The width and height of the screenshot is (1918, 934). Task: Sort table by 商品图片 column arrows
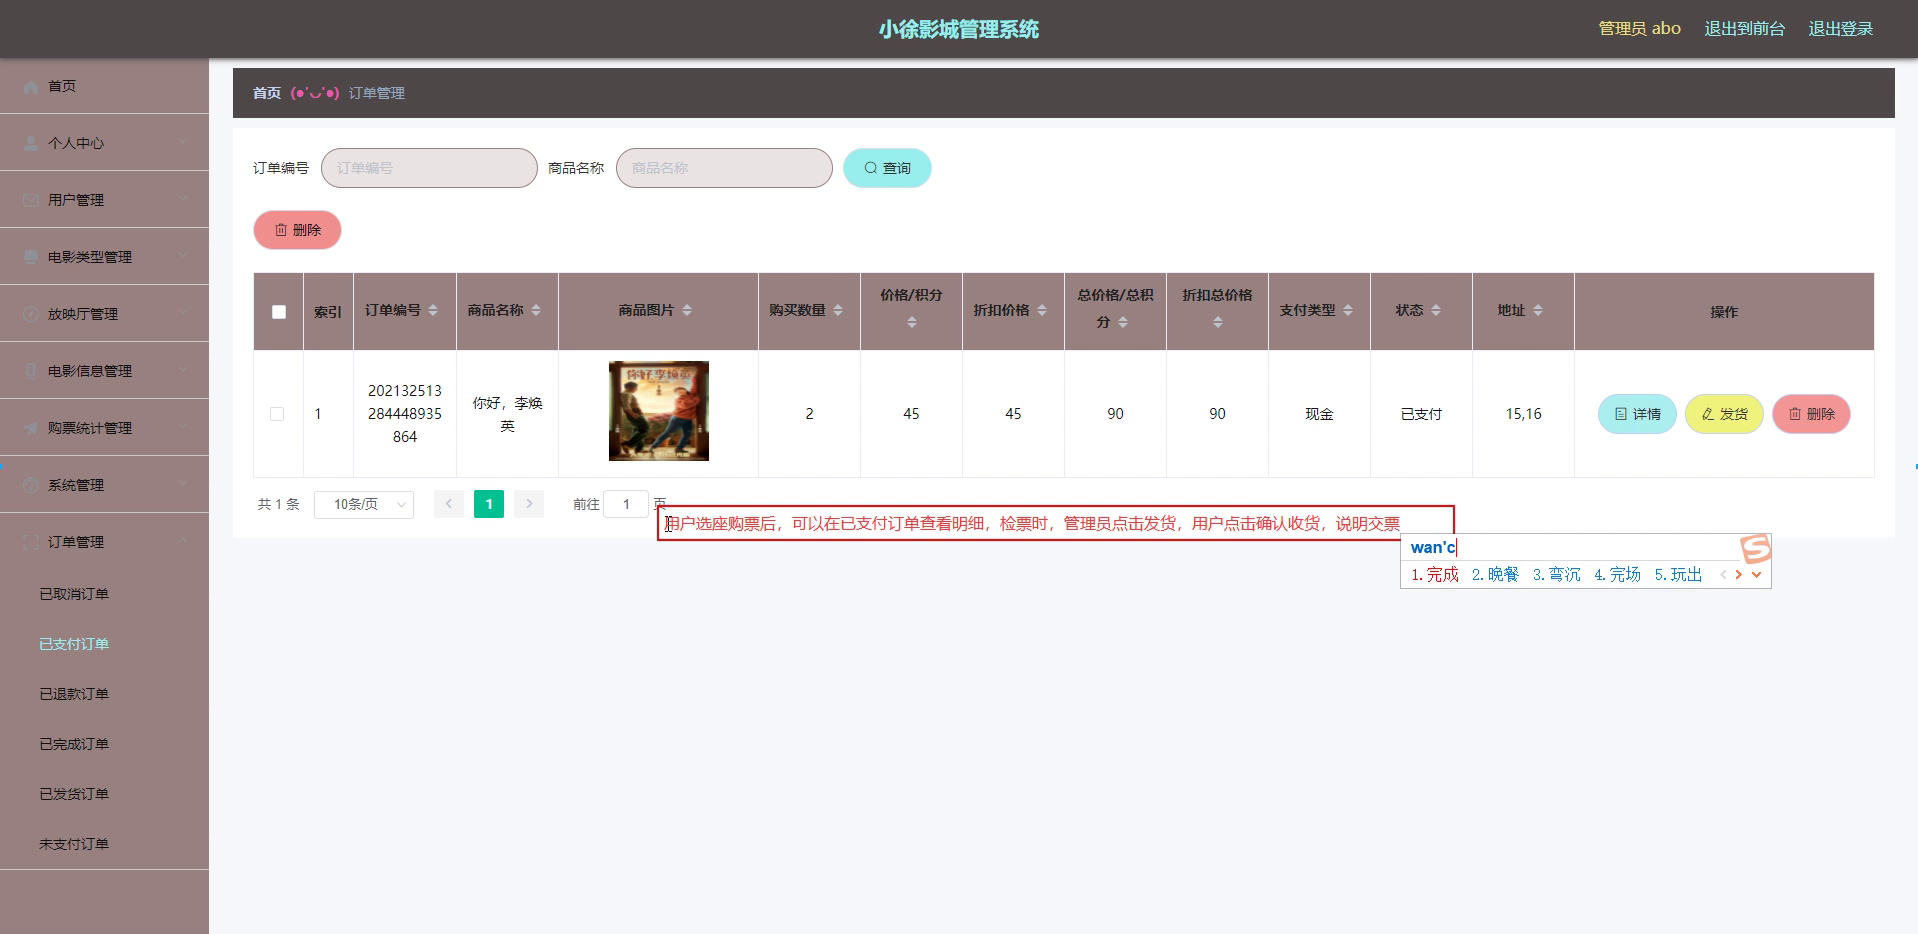(x=687, y=311)
